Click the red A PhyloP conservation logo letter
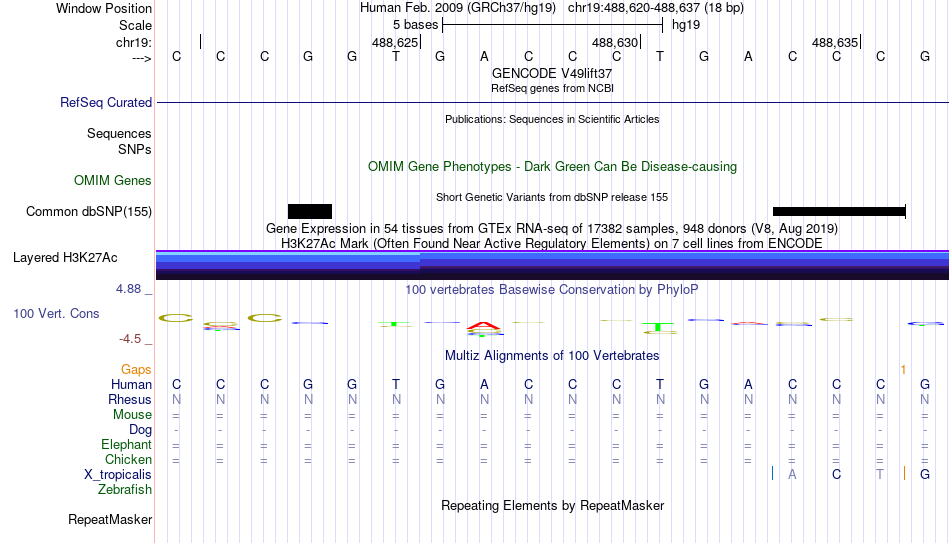Screen dimensions: 950x543 483,327
